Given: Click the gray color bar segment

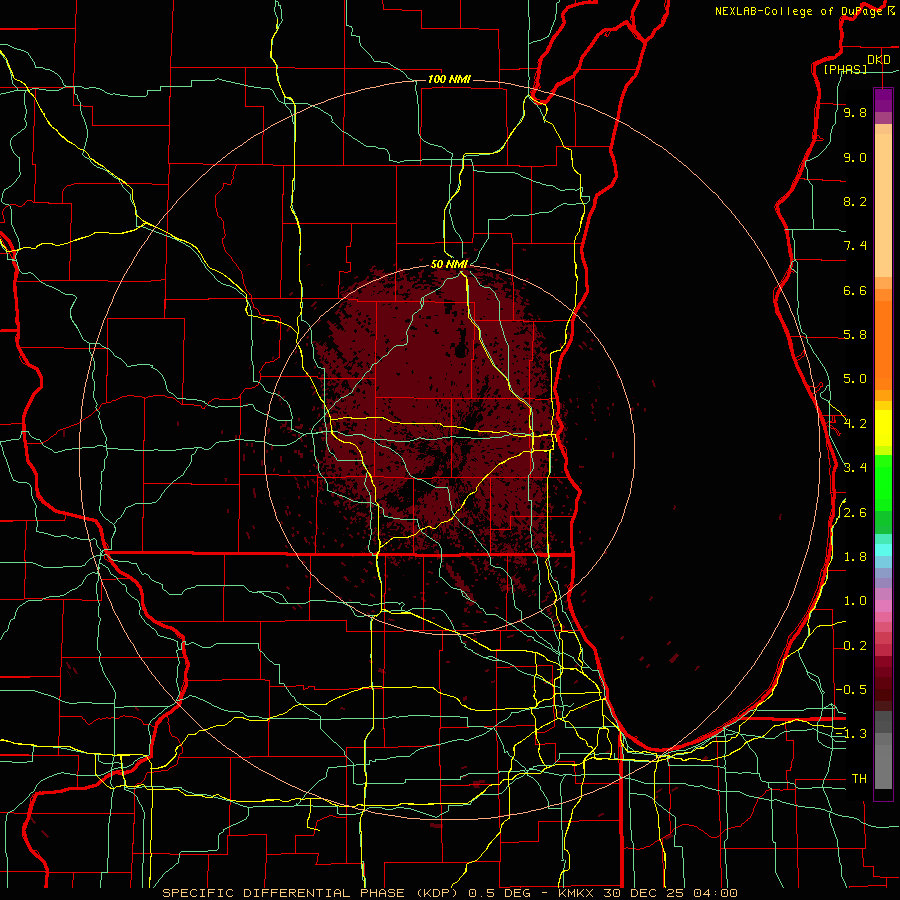Looking at the screenshot, I should 883,761.
